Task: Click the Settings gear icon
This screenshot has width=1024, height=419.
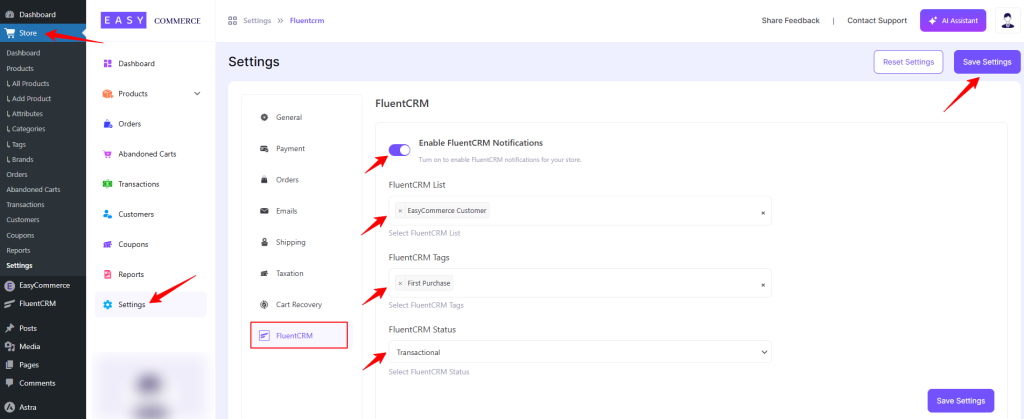Action: (x=108, y=305)
